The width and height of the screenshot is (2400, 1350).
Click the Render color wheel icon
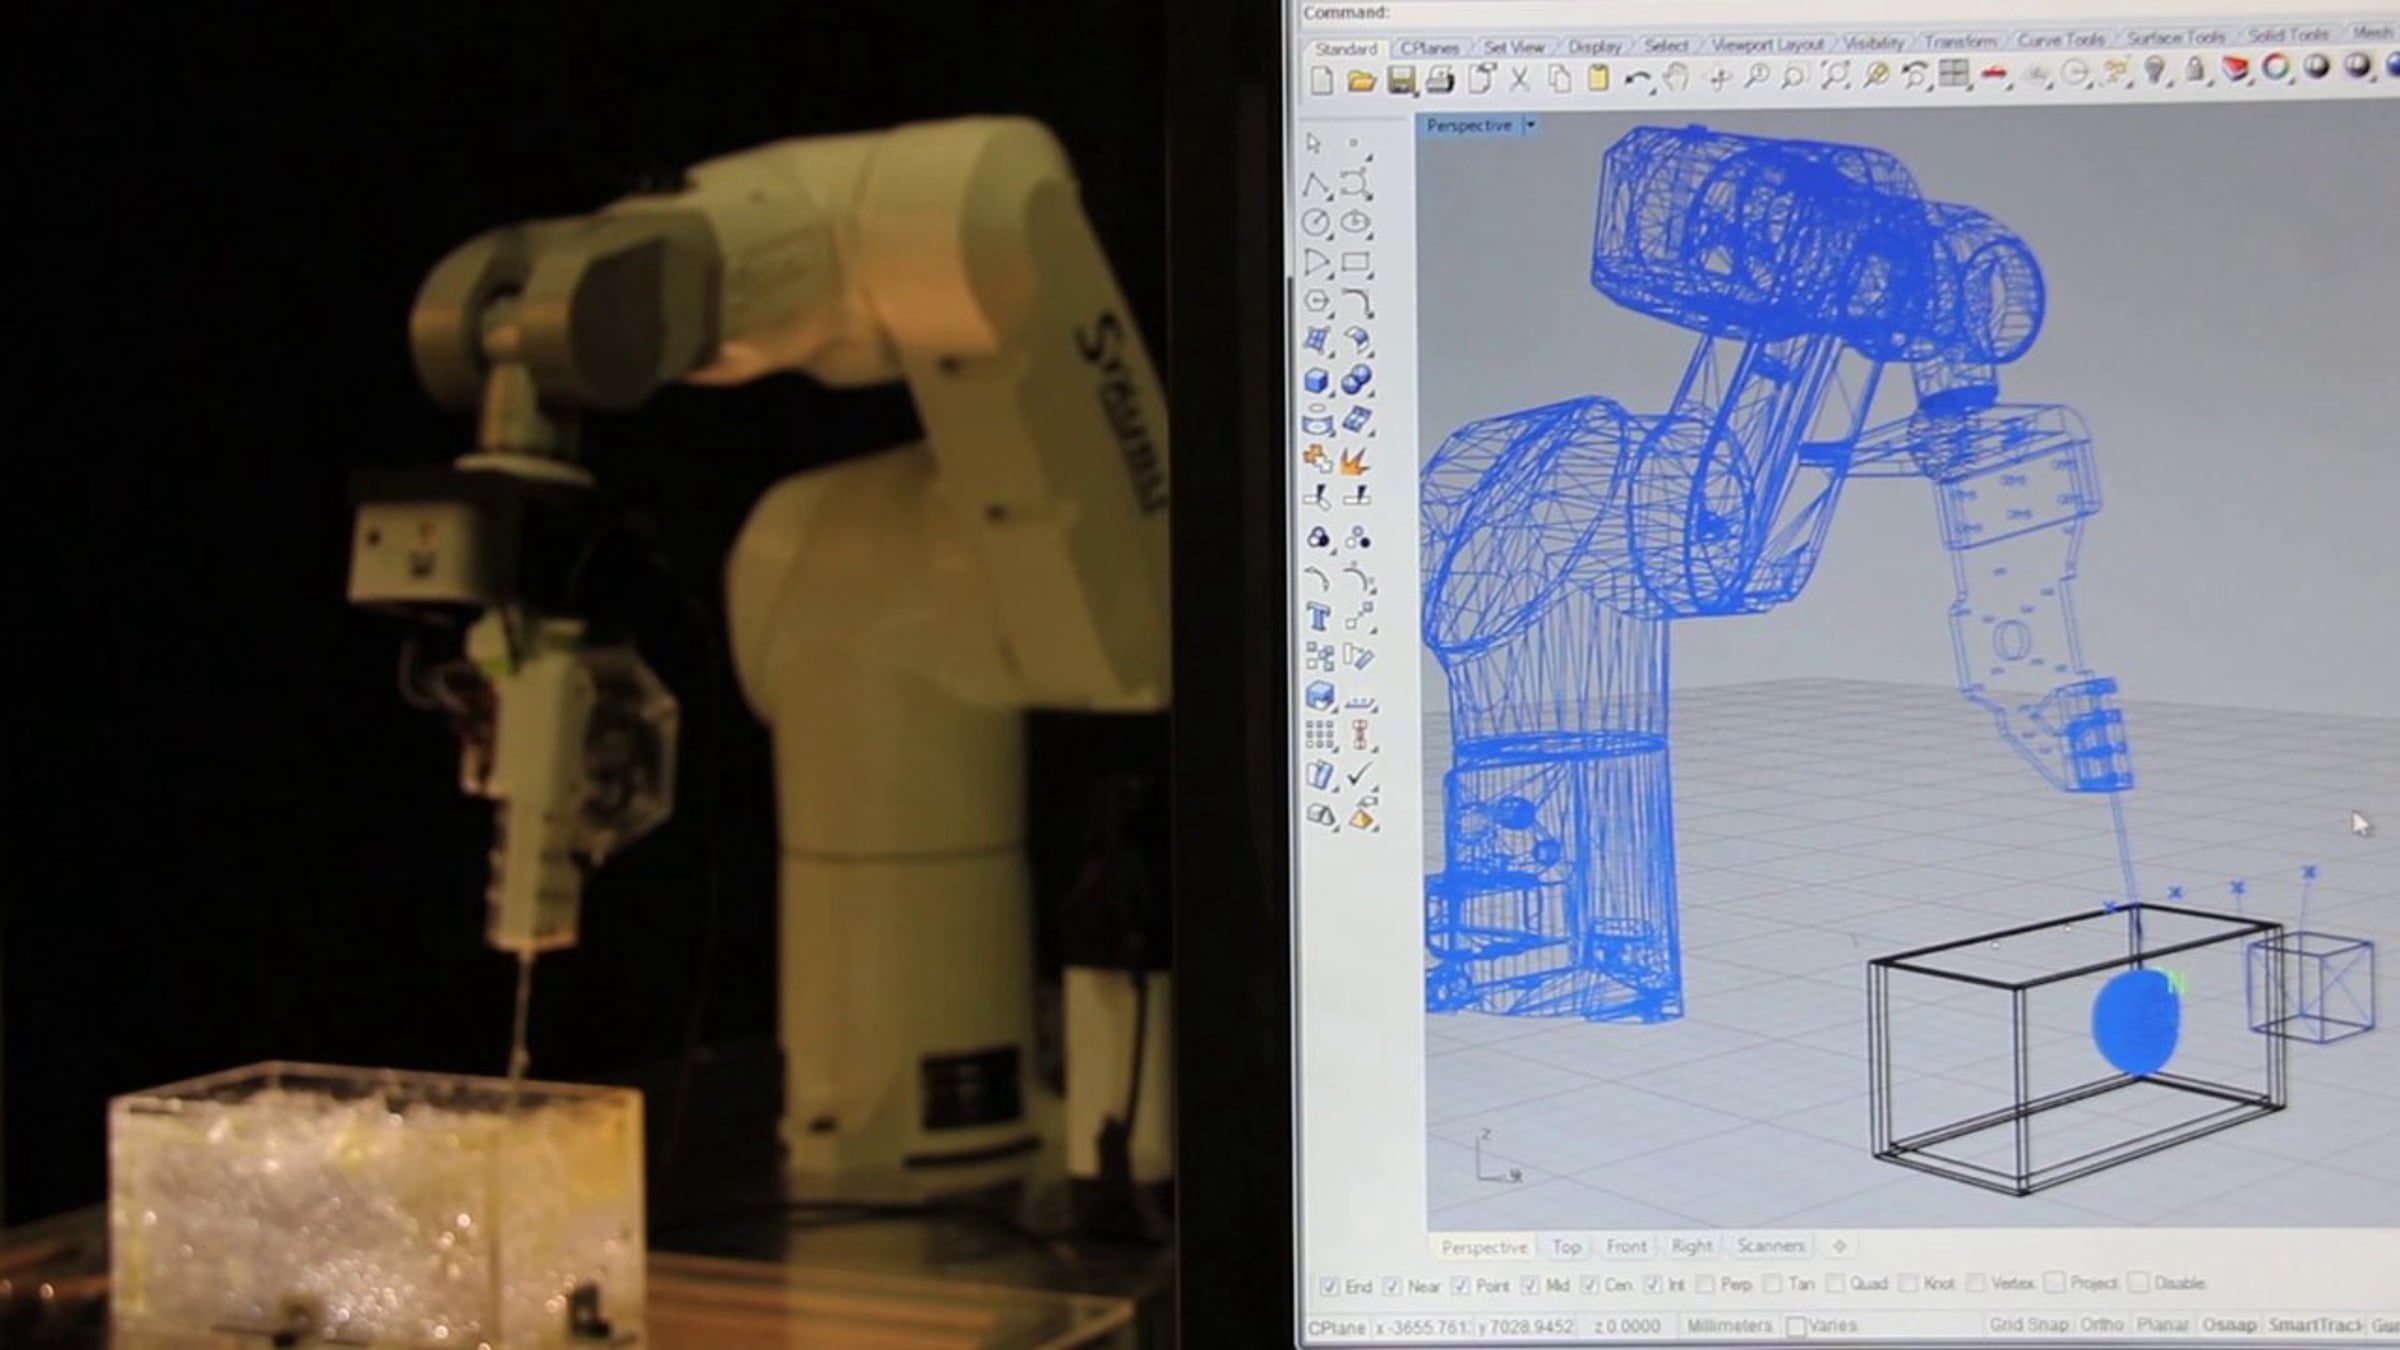pos(2276,68)
